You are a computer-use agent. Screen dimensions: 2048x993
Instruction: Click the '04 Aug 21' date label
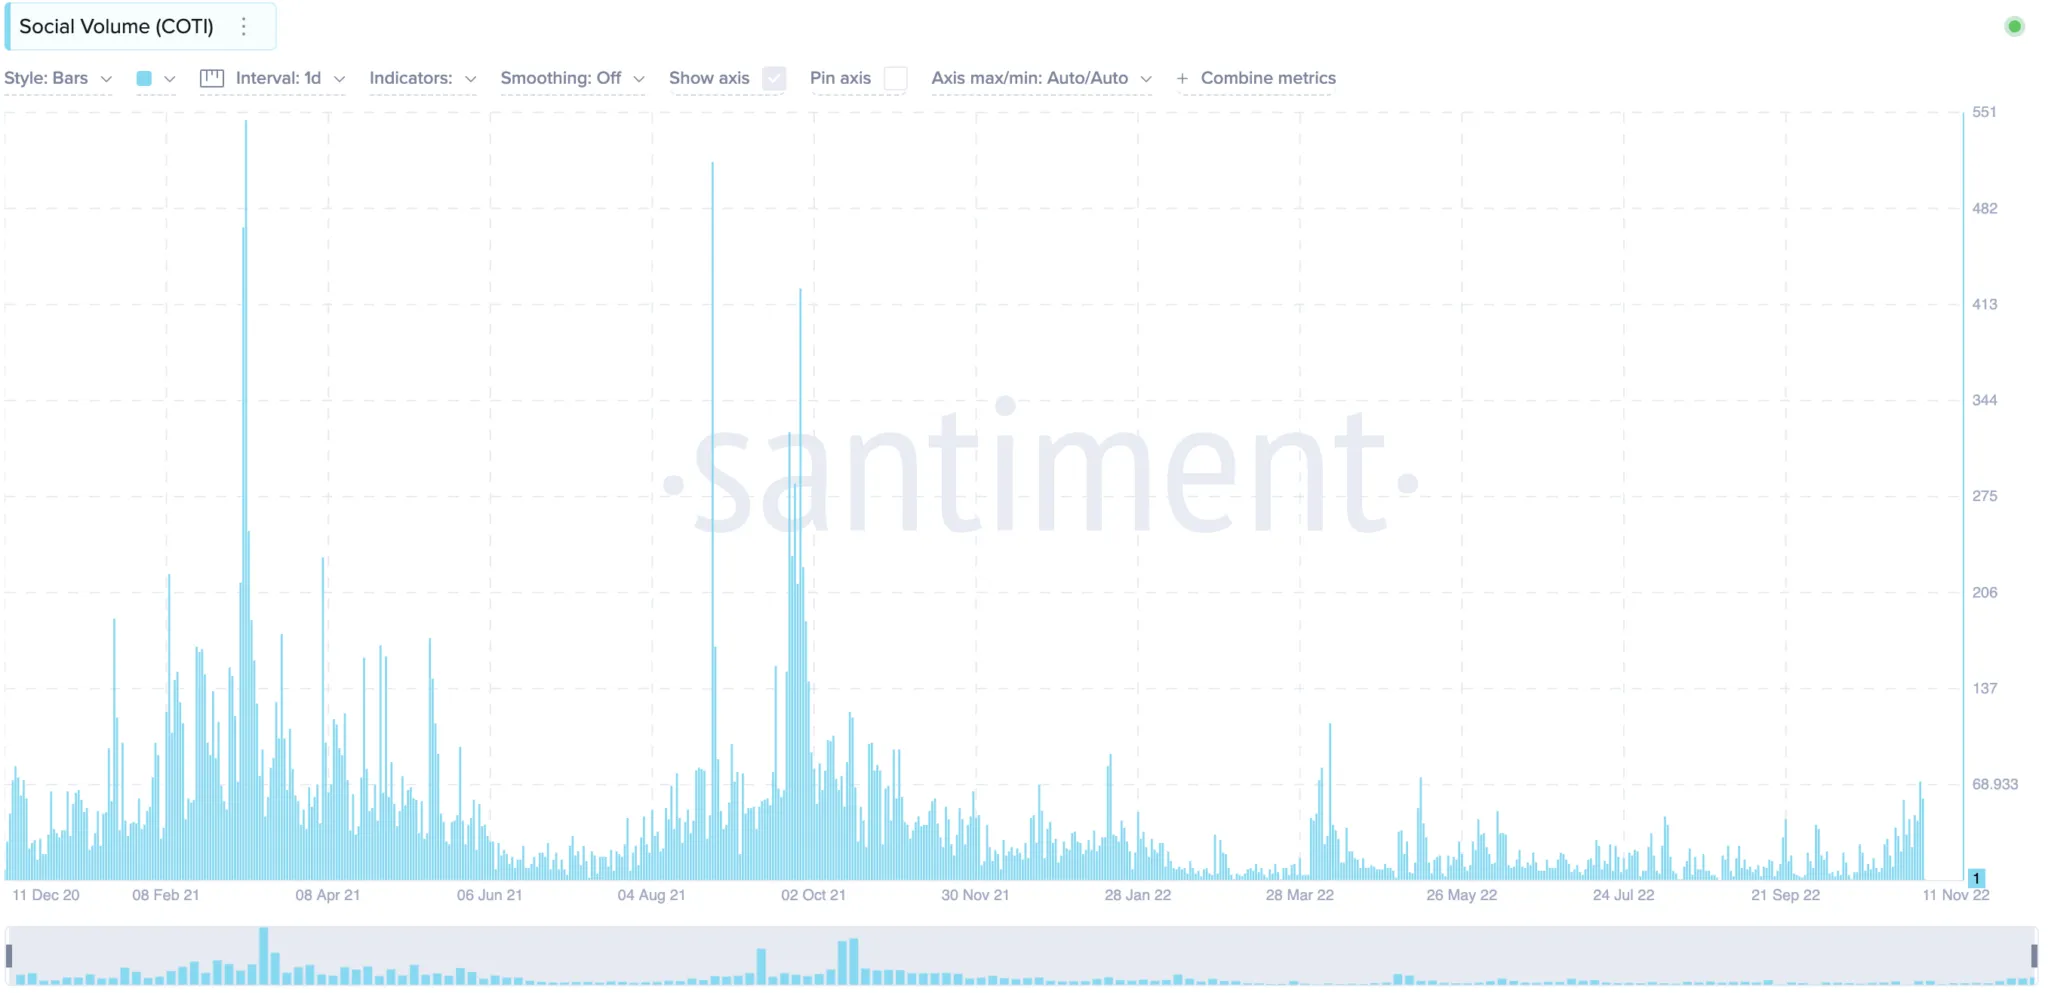point(651,895)
